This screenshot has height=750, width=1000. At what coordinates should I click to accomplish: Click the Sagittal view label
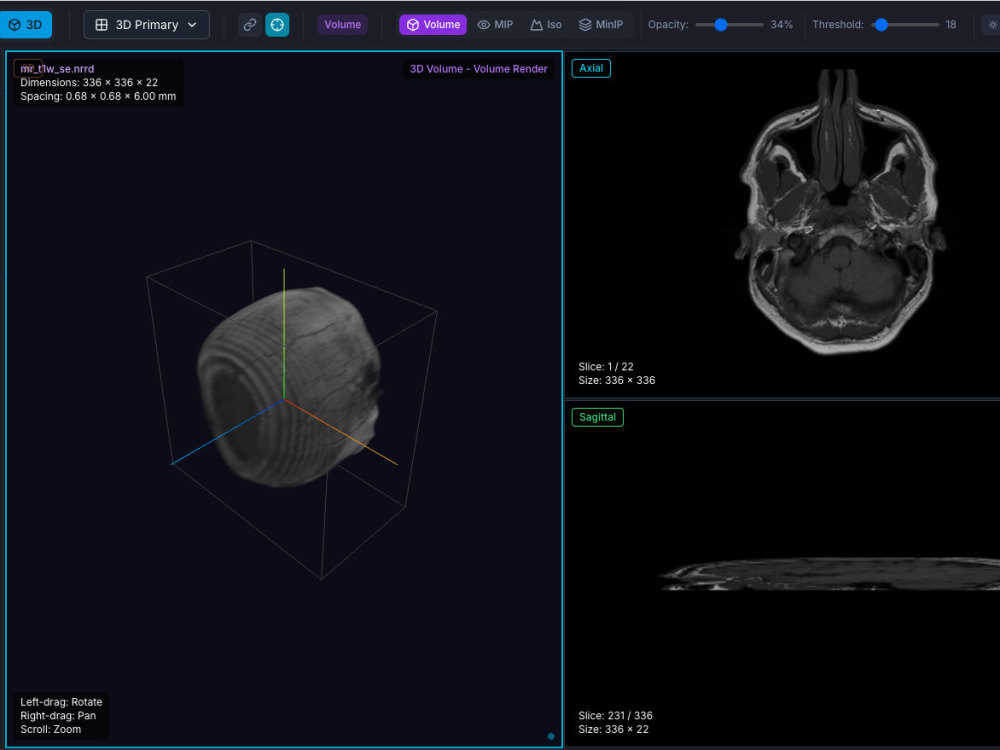pyautogui.click(x=598, y=417)
